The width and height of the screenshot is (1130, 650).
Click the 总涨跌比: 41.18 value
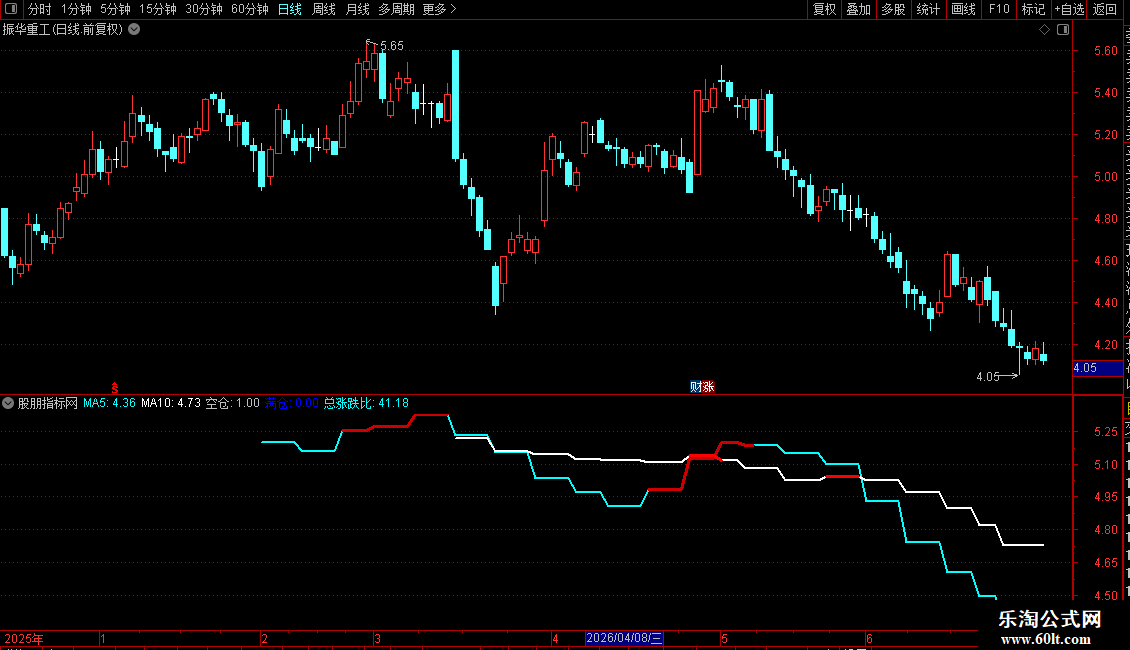tap(366, 404)
